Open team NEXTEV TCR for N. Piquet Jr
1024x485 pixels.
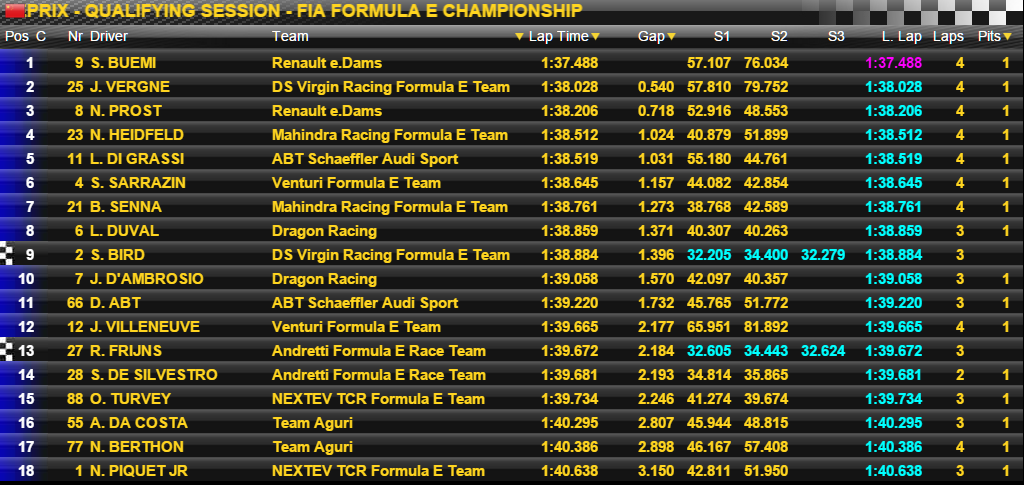[378, 471]
